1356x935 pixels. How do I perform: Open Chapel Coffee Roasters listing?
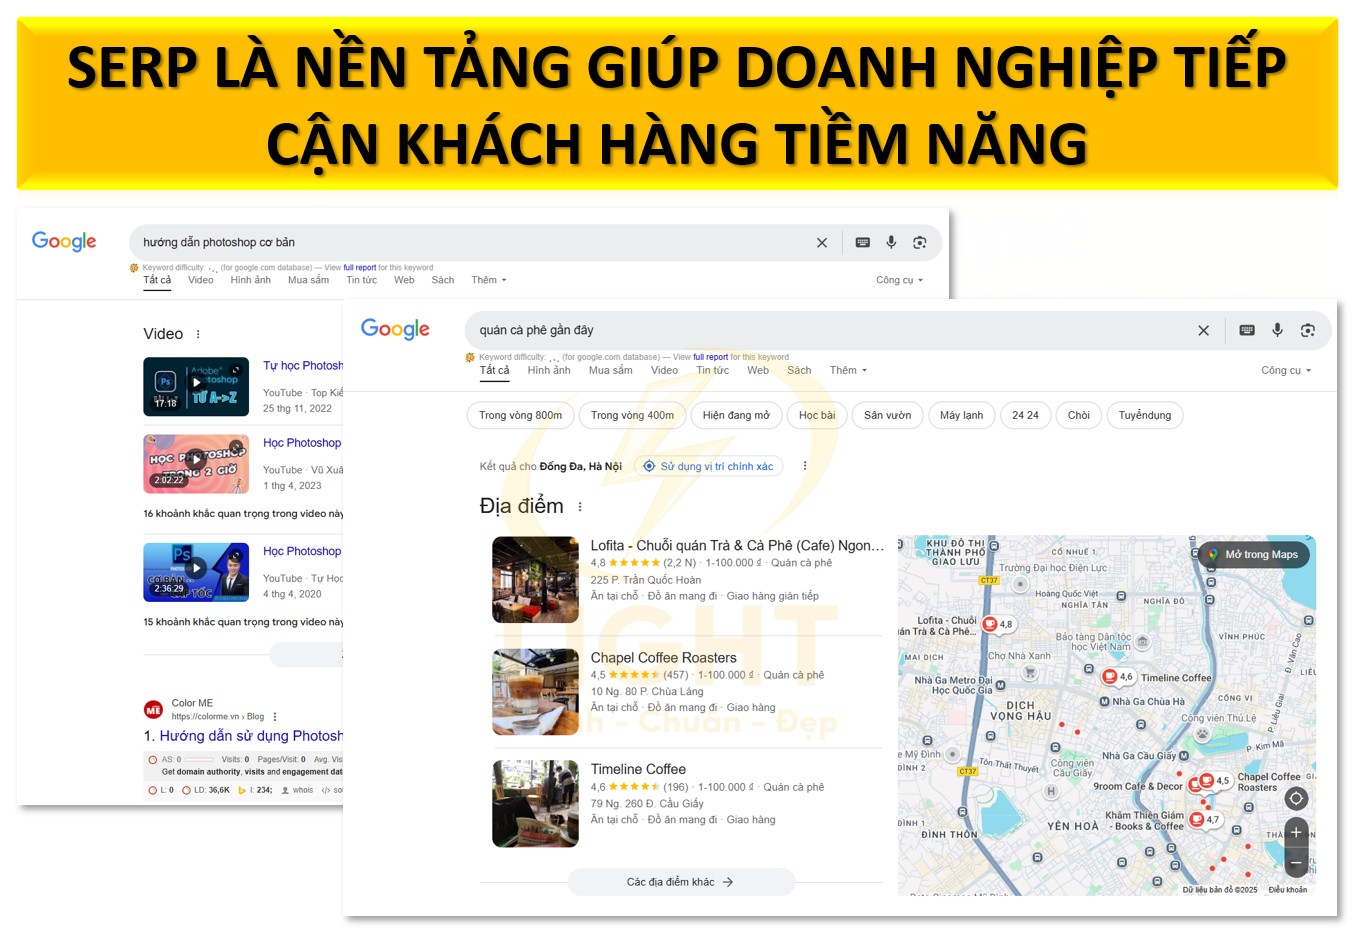tap(663, 657)
